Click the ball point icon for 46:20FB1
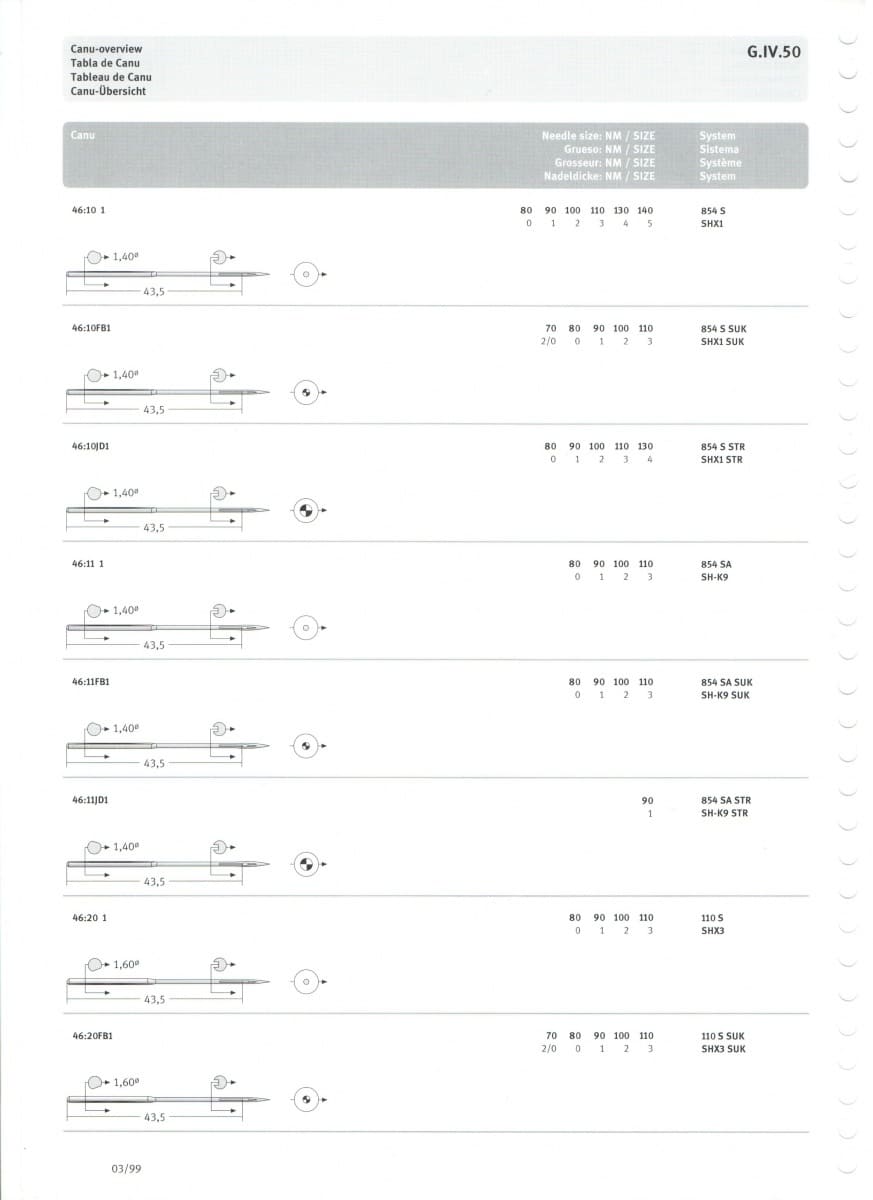This screenshot has height=1200, width=873. (306, 1100)
